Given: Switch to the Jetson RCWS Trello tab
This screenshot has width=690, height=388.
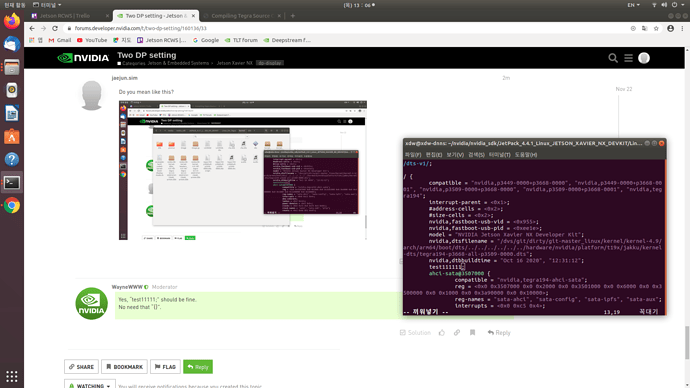Looking at the screenshot, I should (65, 16).
